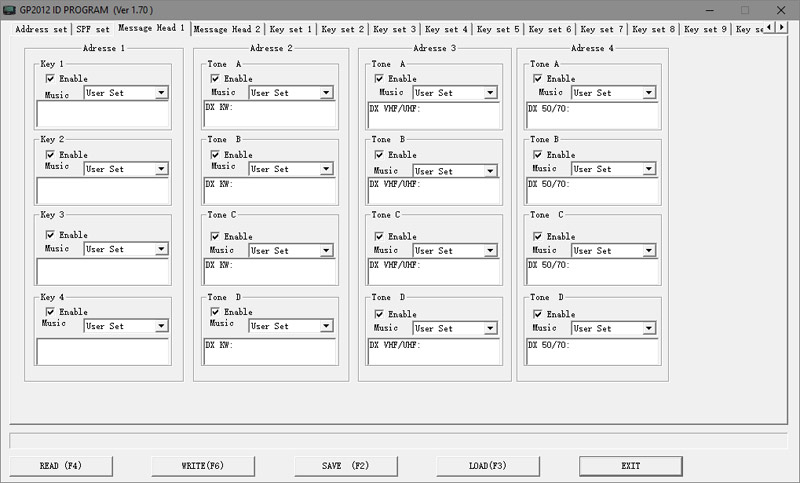
Task: Open Music dropdown for Adresse 3 Tone D
Action: (x=490, y=328)
